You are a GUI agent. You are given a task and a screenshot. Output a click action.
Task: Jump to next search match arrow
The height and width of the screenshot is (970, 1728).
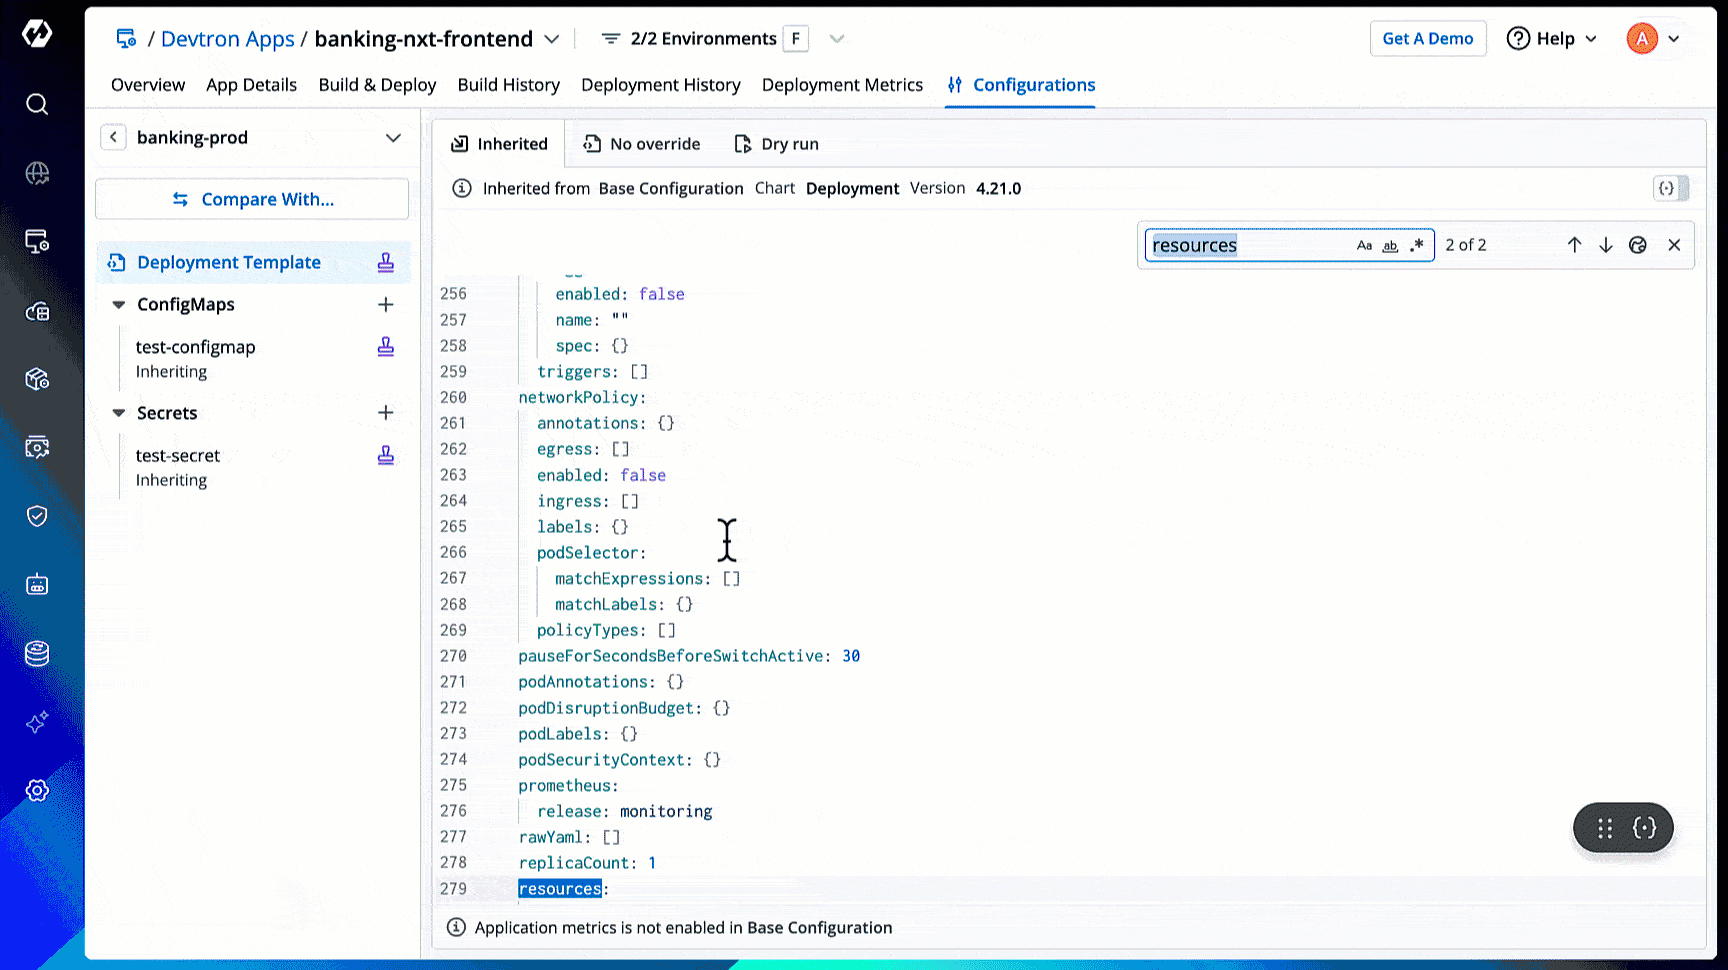click(1606, 245)
